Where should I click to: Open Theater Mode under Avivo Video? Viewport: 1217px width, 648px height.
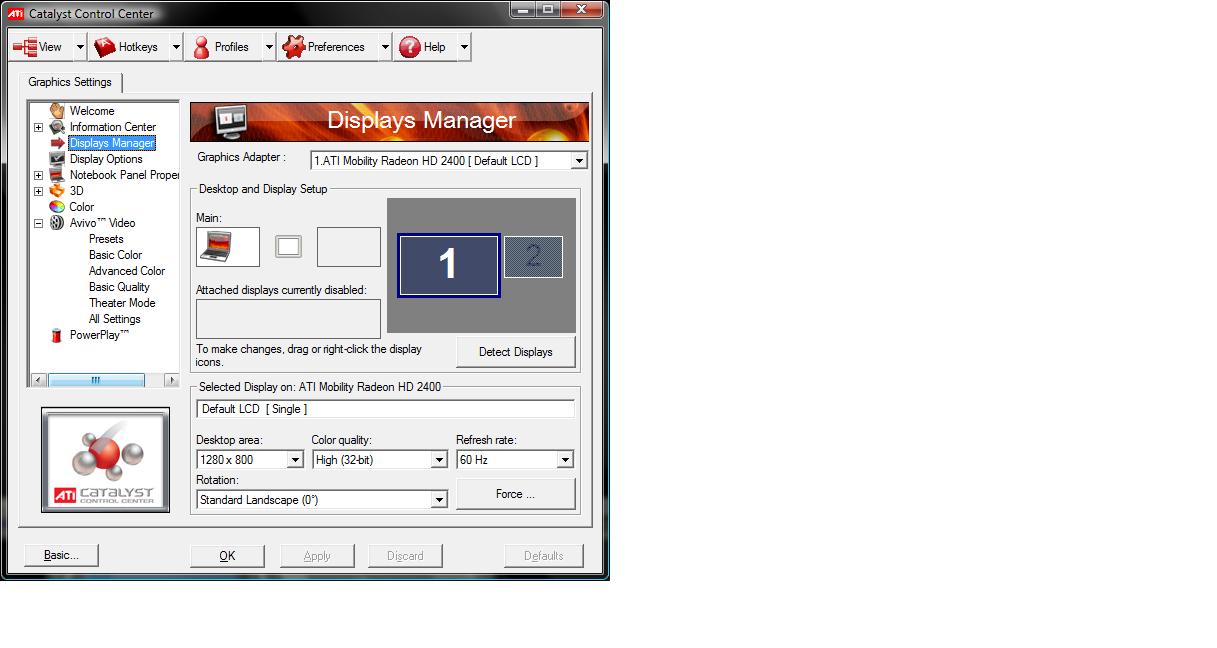tap(122, 303)
